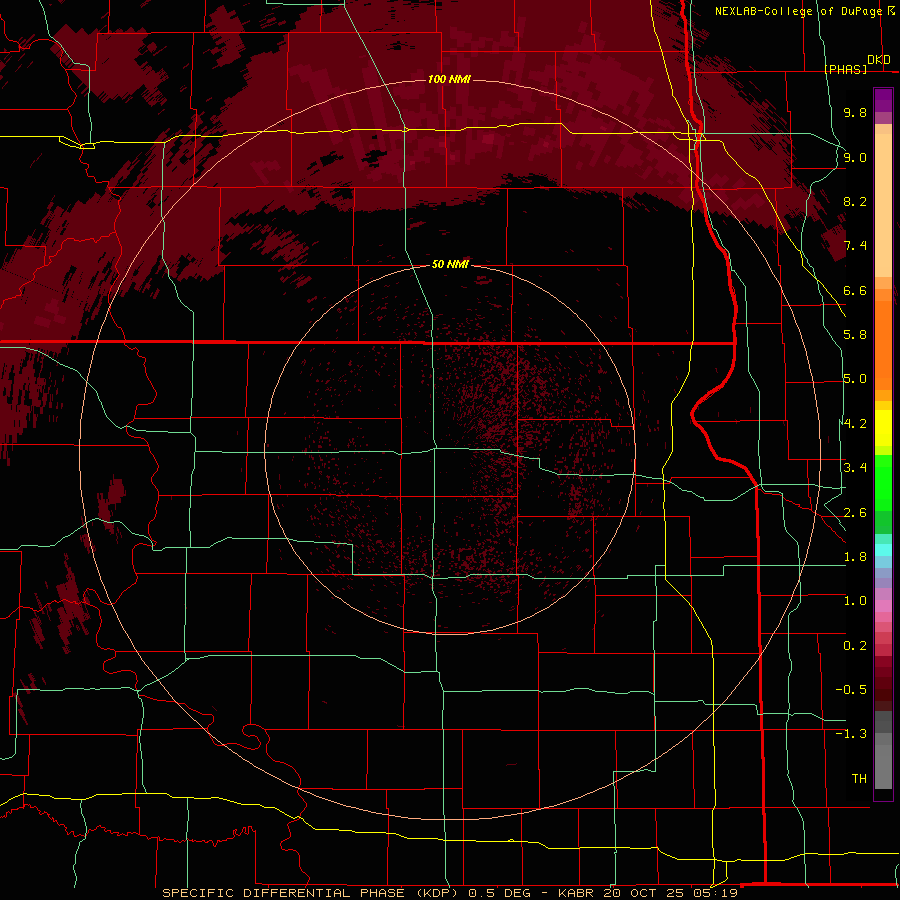The height and width of the screenshot is (900, 900).
Task: Click the 9.8 value on the color scale
Action: point(855,112)
